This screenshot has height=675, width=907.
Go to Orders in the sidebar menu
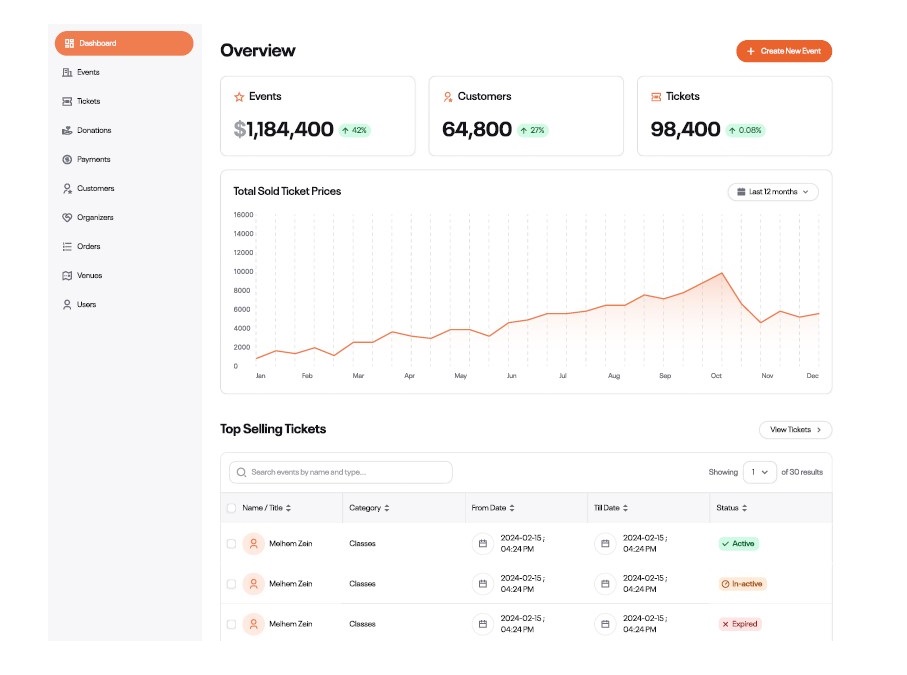pyautogui.click(x=88, y=246)
